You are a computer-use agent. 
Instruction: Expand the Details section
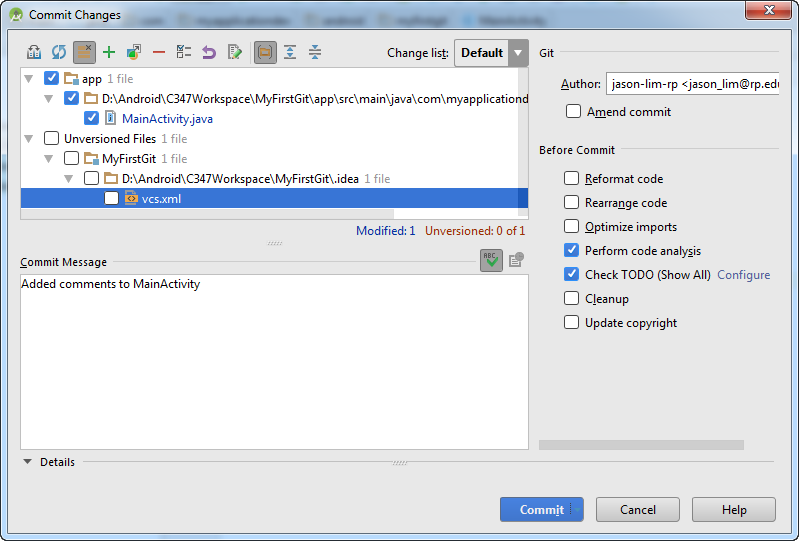[x=27, y=463]
